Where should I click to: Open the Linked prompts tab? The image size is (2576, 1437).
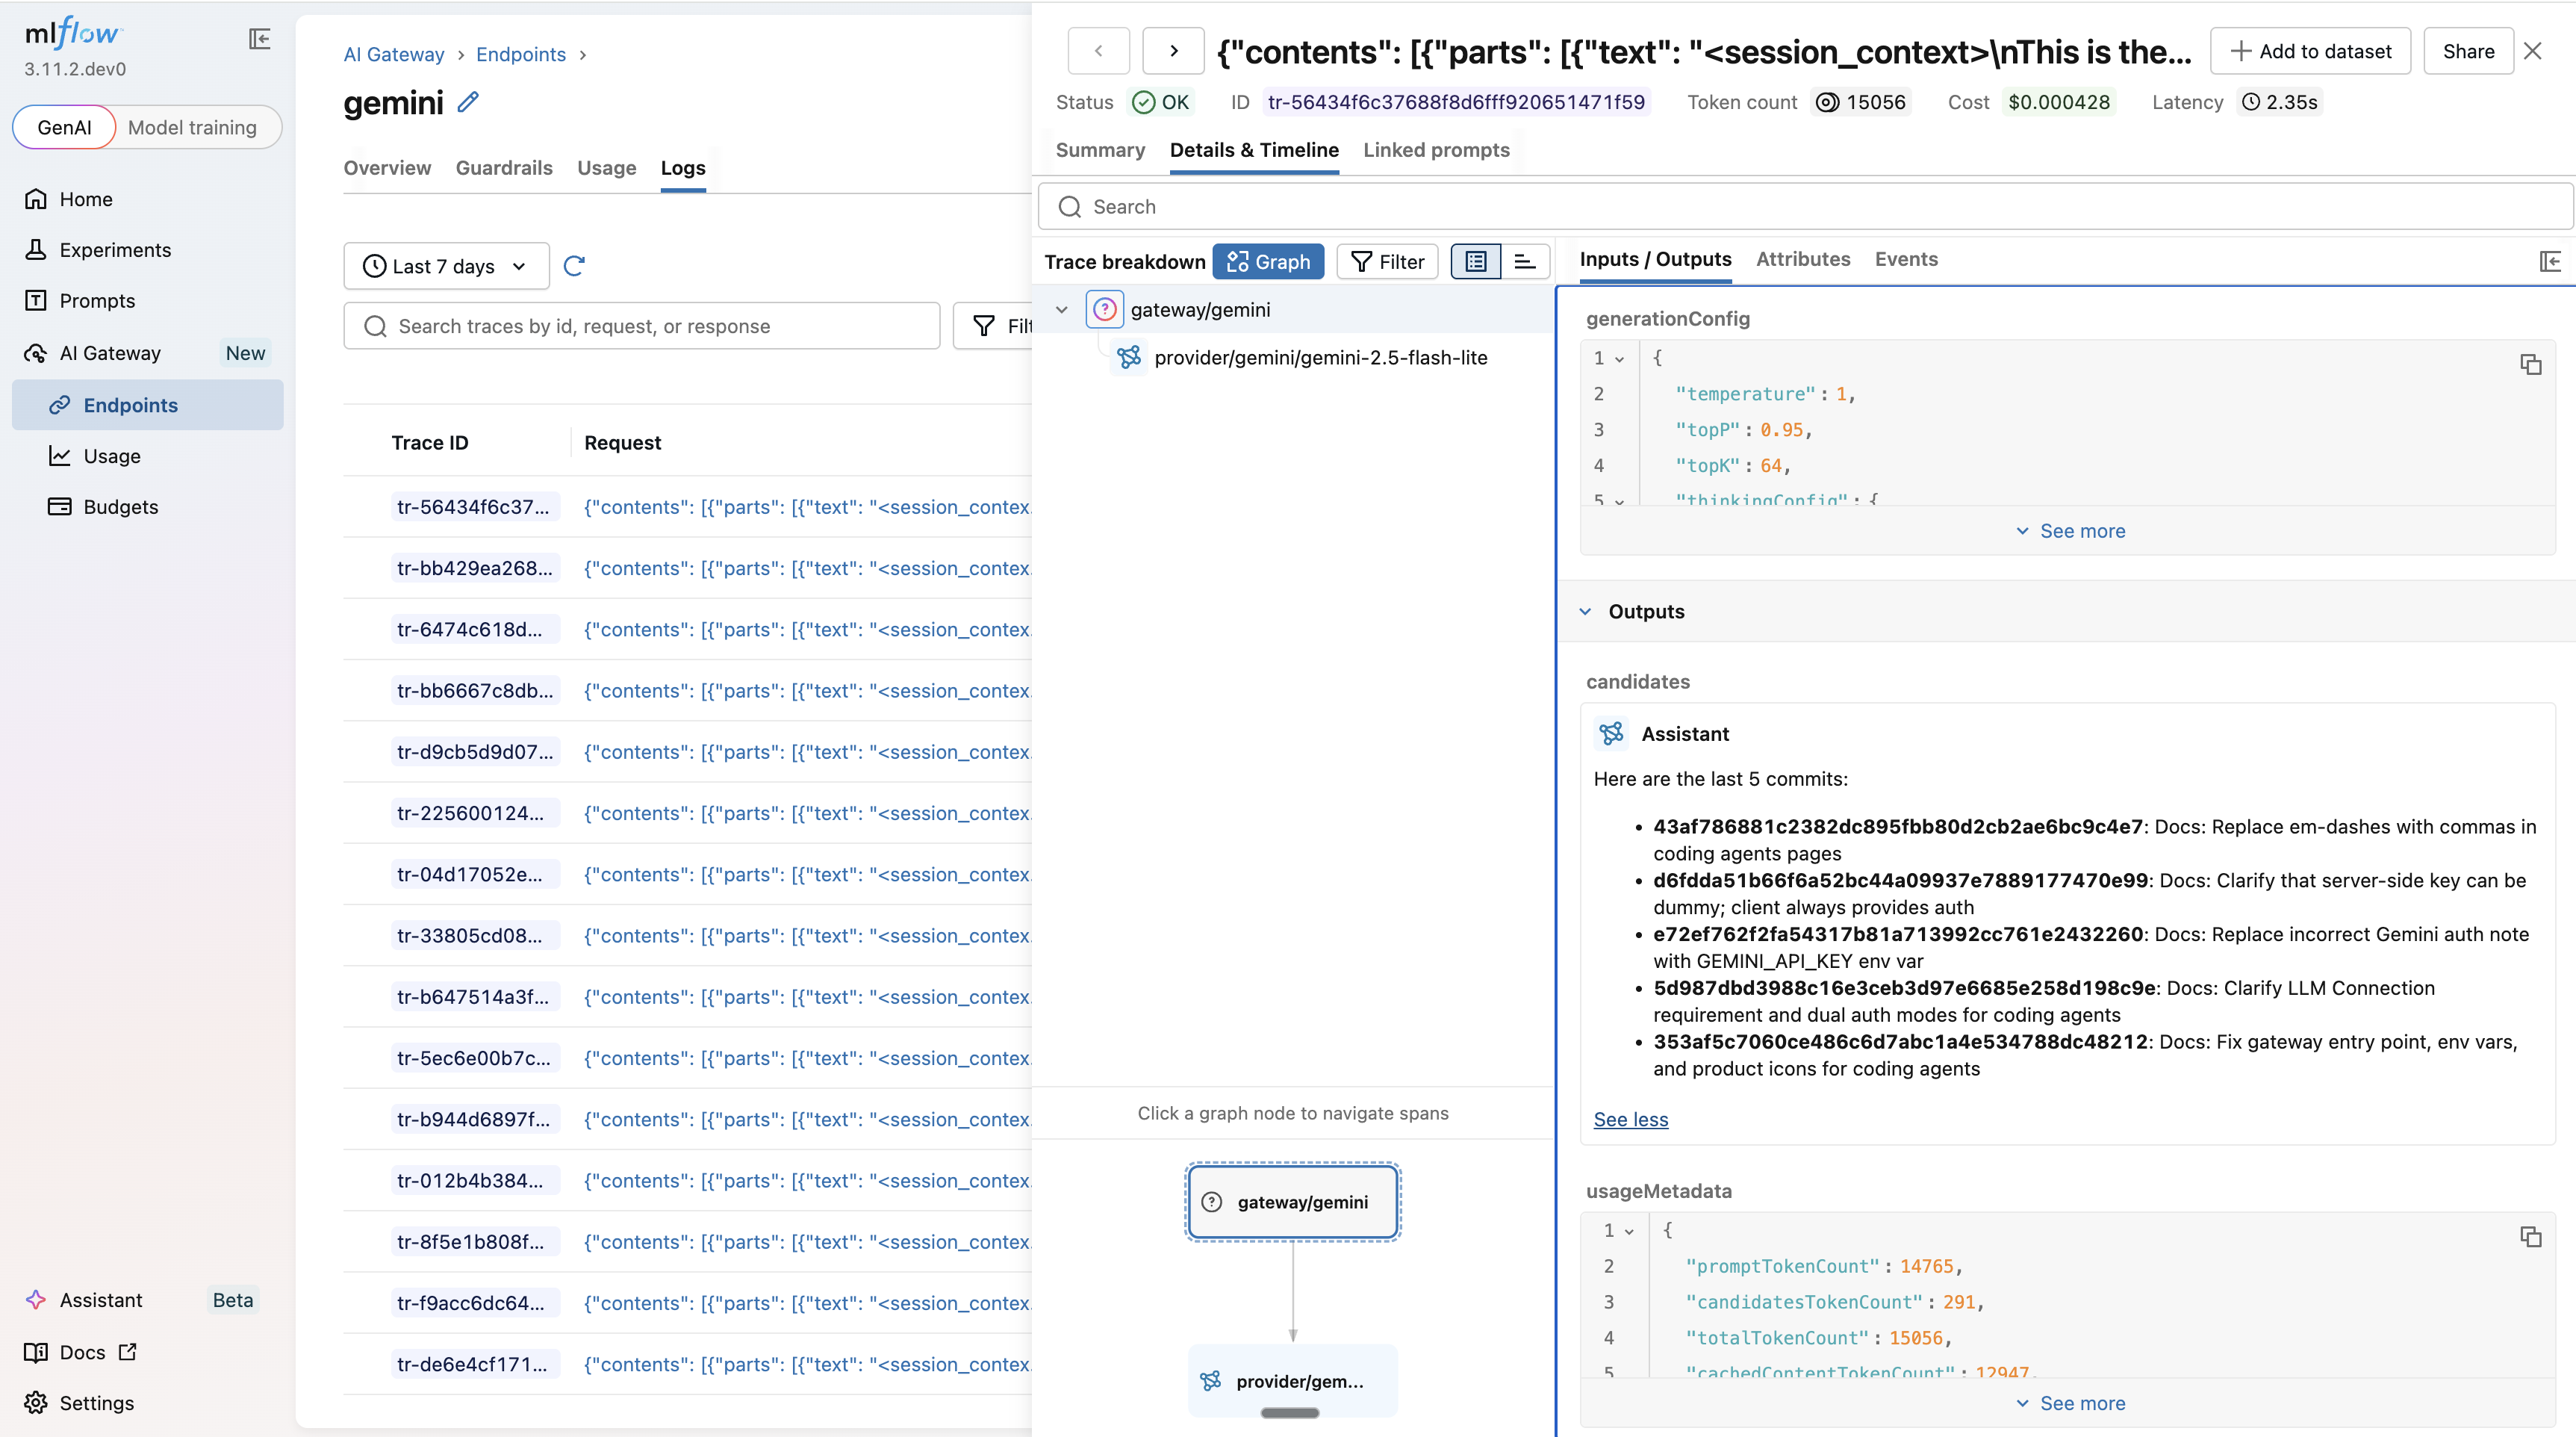[1436, 150]
